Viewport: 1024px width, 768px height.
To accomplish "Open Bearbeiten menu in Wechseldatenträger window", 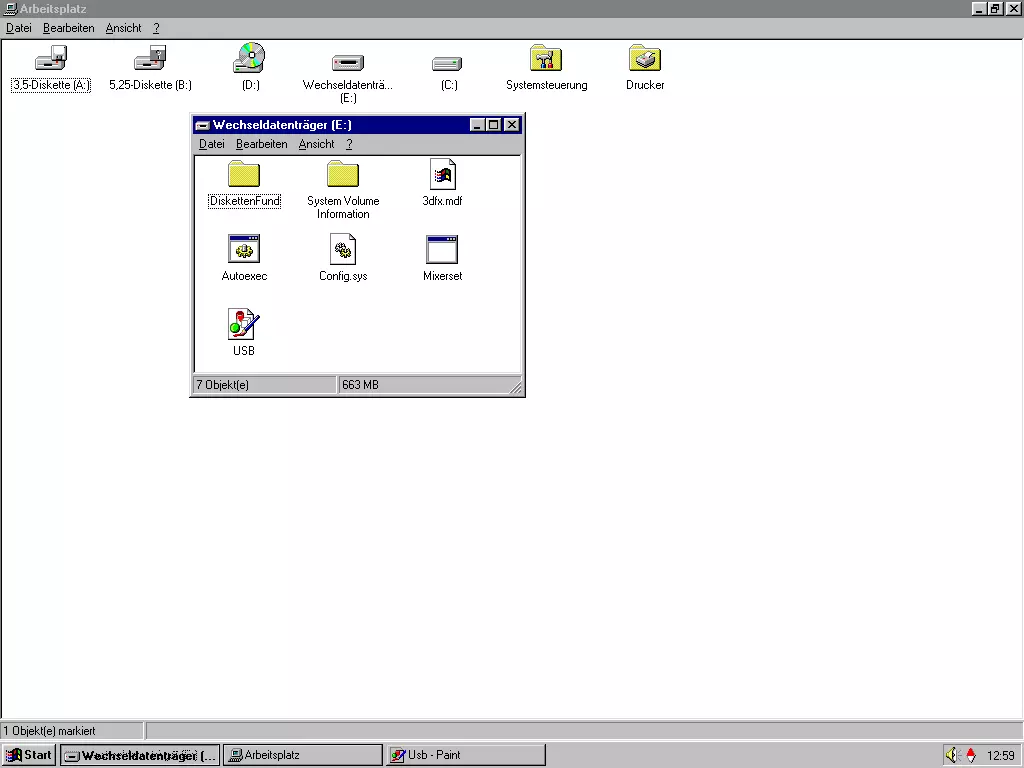I will coord(261,144).
